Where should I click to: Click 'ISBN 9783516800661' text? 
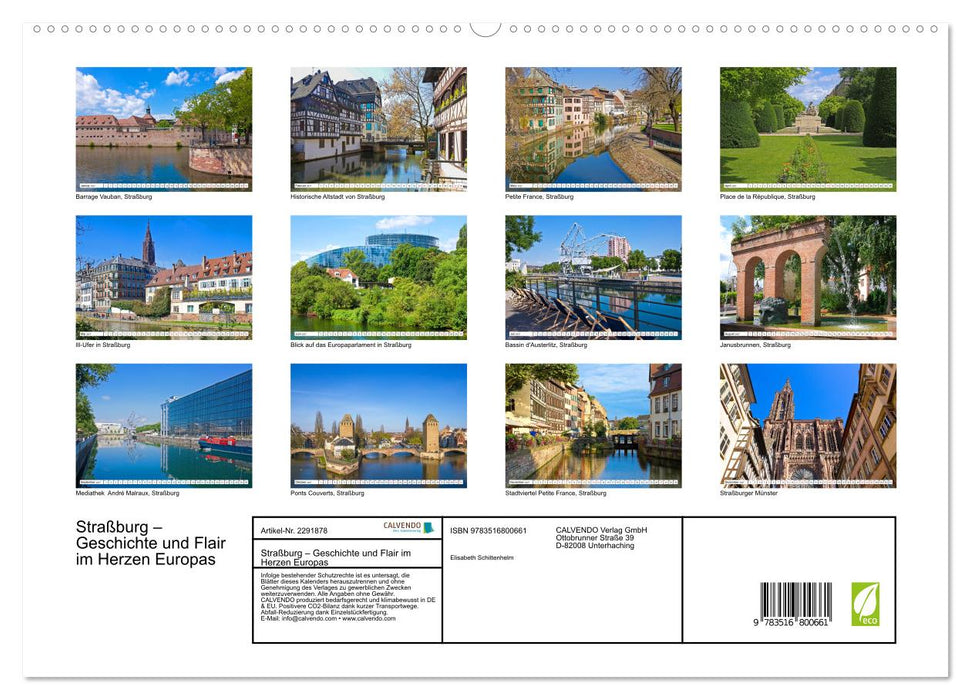[488, 531]
